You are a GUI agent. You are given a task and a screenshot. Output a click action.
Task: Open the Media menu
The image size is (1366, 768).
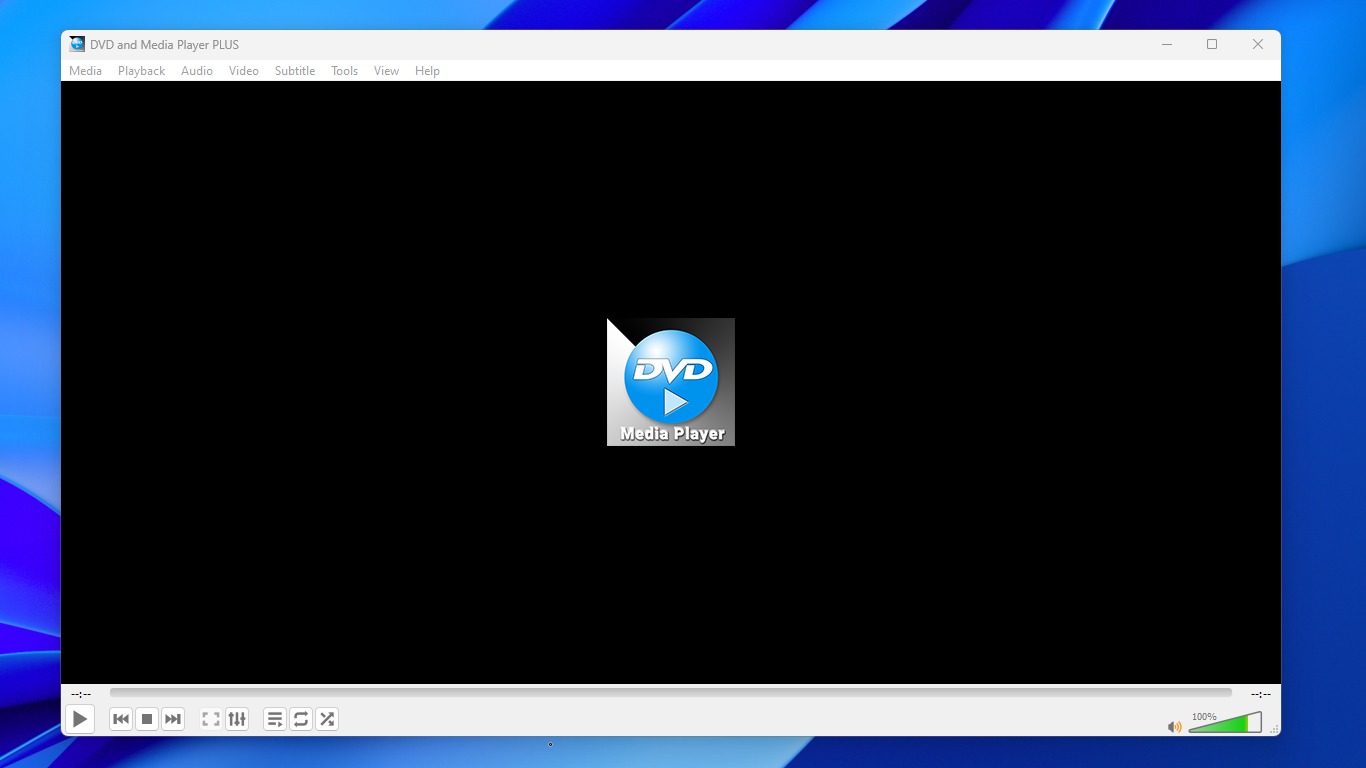pyautogui.click(x=85, y=70)
